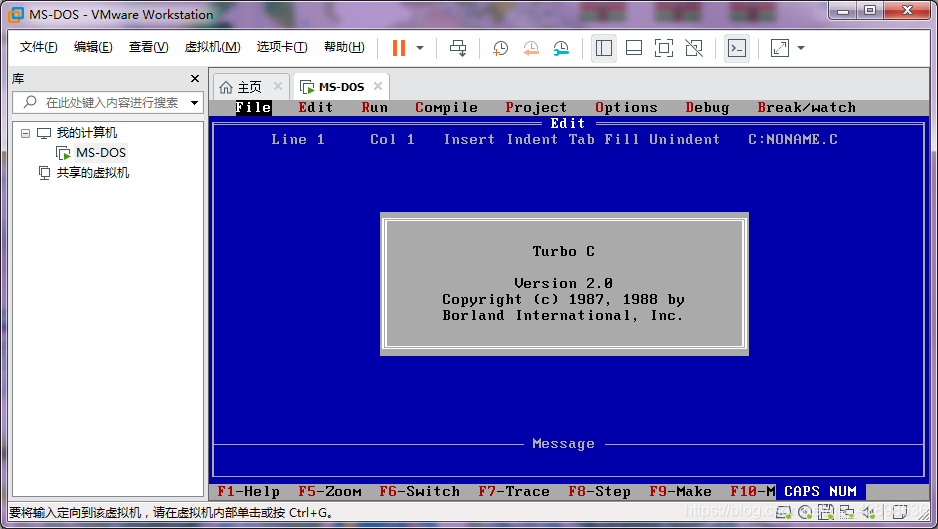Select the MS-DOS virtual machine in library
Screen dimensions: 938x529
100,153
